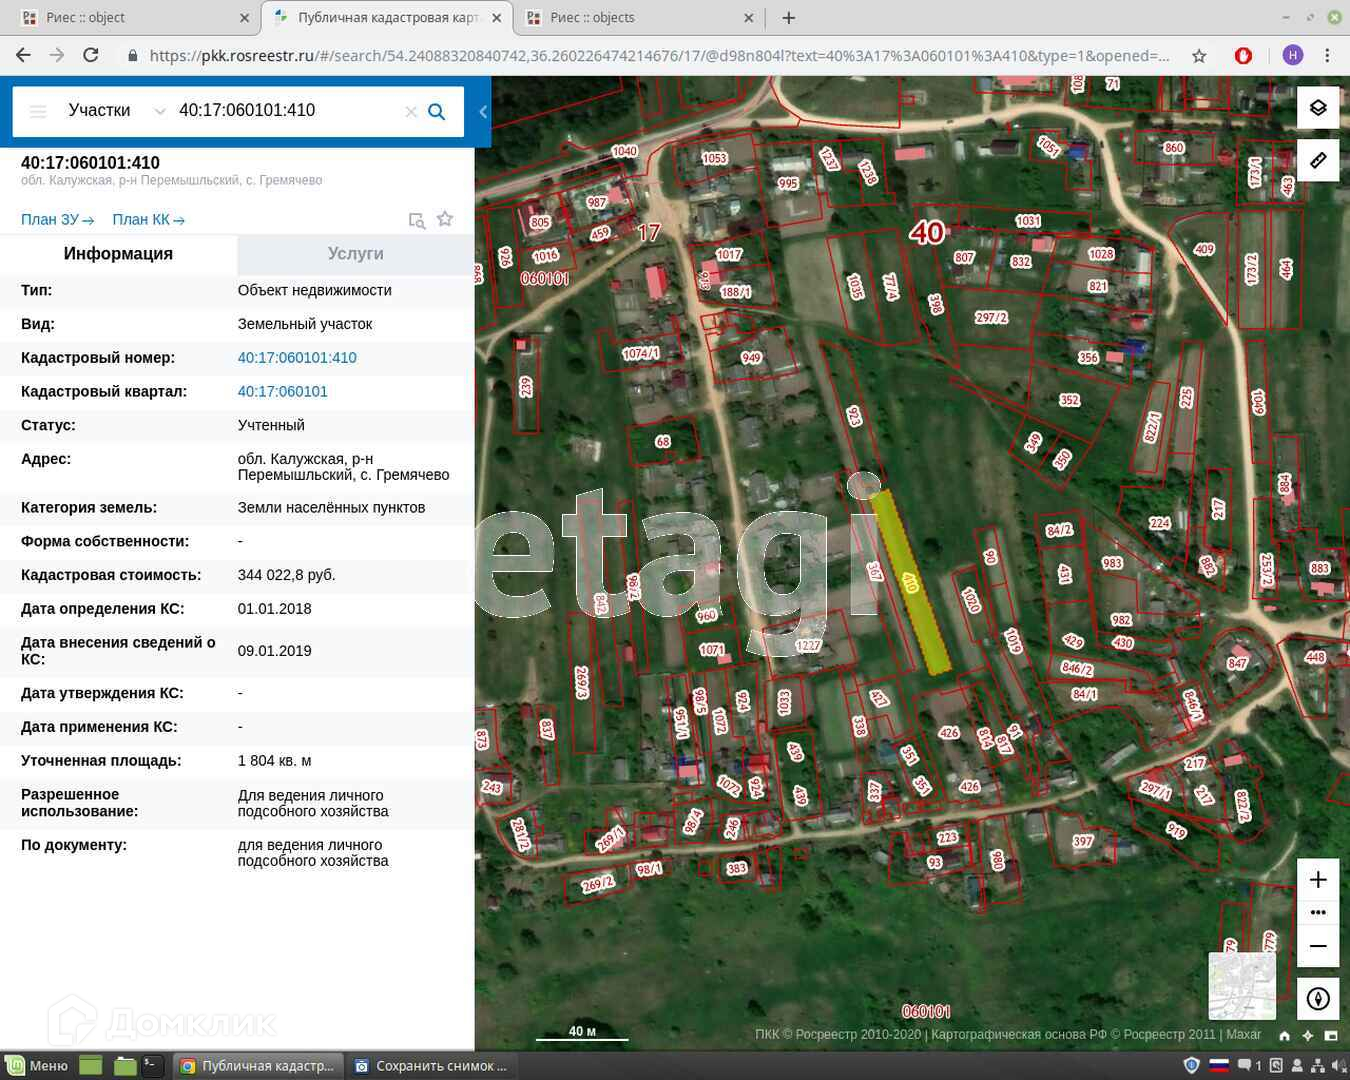The width and height of the screenshot is (1350, 1080).
Task: Open the План ЗУ link
Action: point(57,220)
